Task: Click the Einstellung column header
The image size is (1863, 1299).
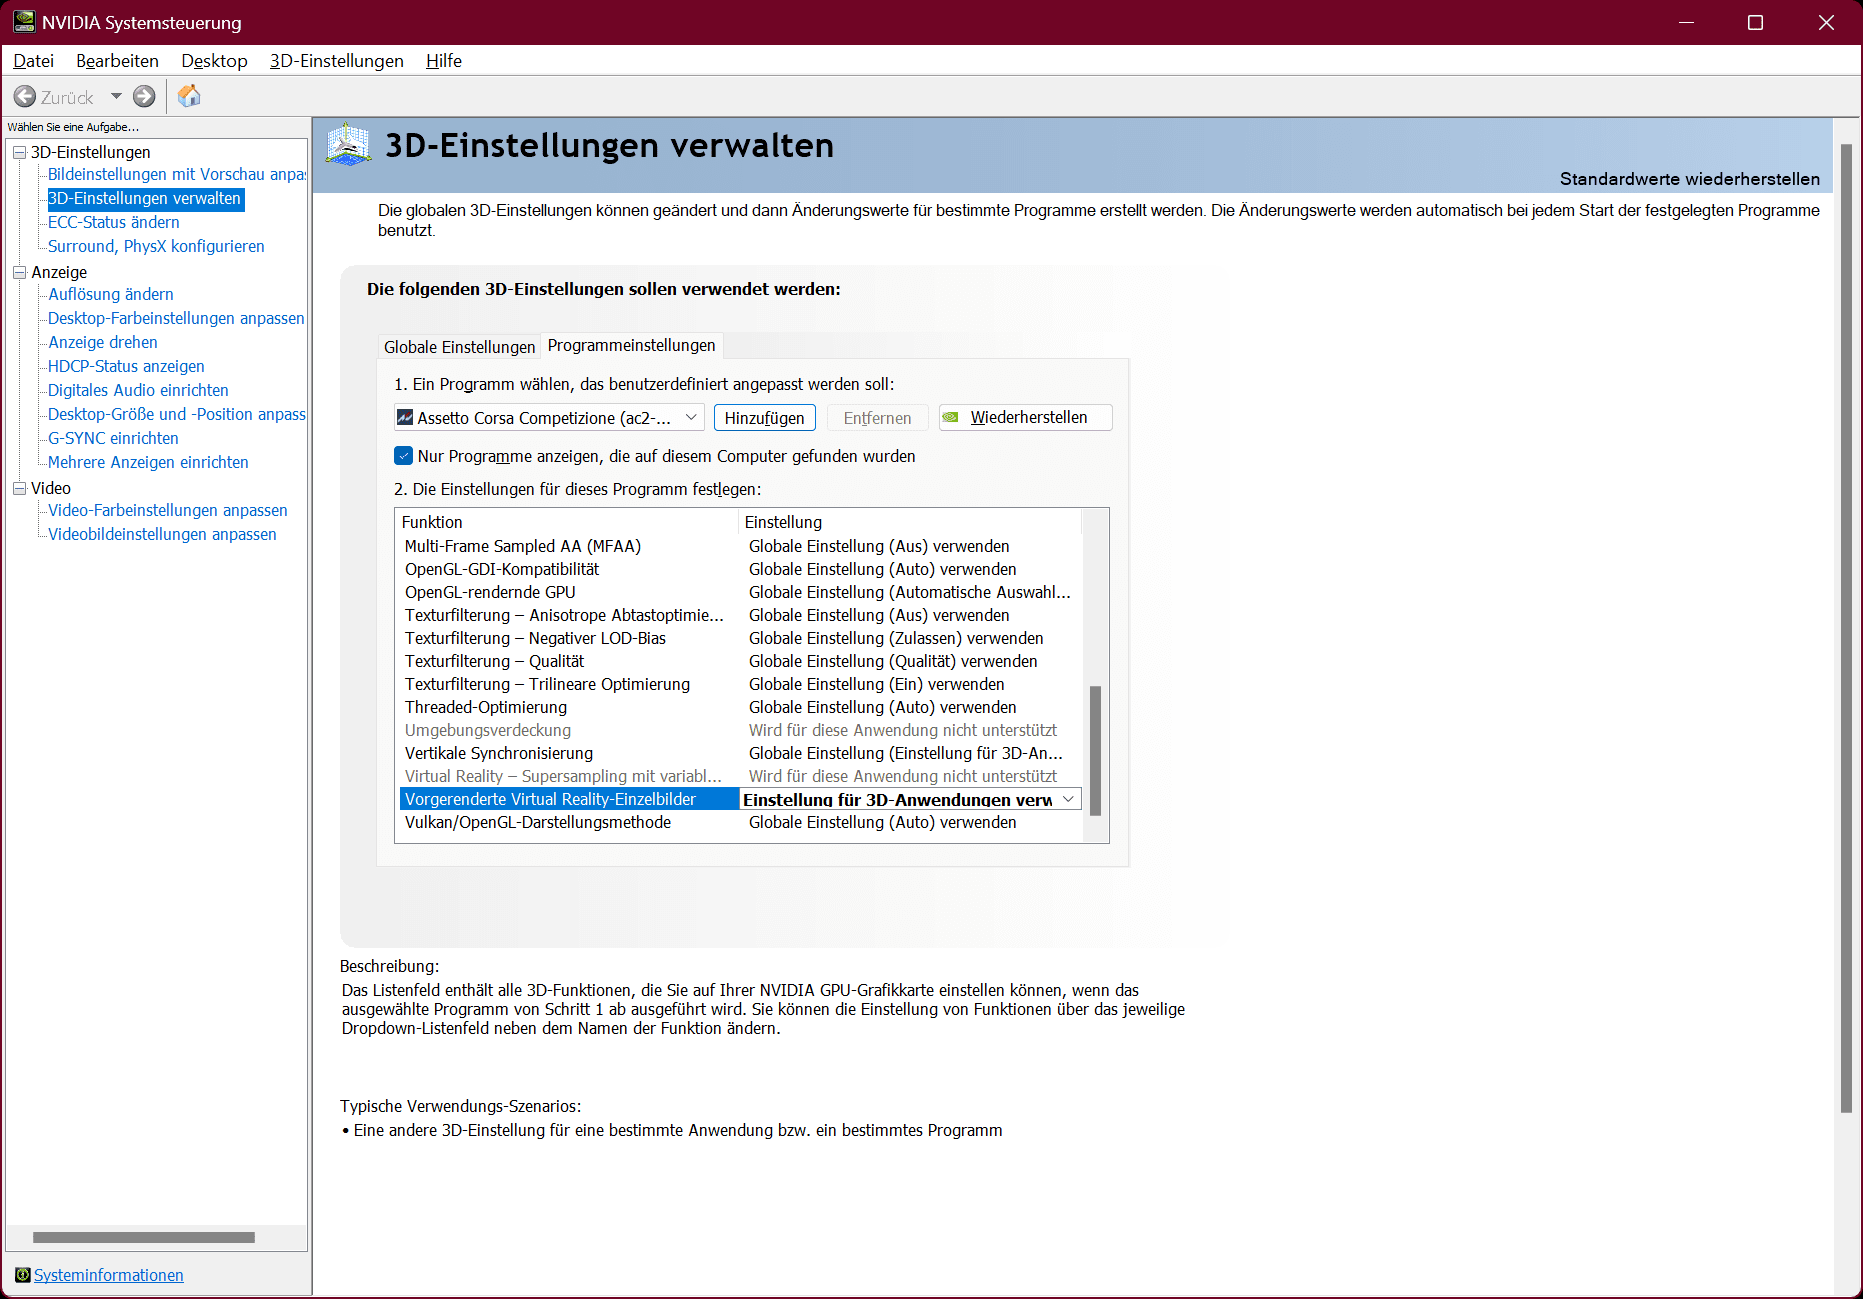Action: click(910, 522)
